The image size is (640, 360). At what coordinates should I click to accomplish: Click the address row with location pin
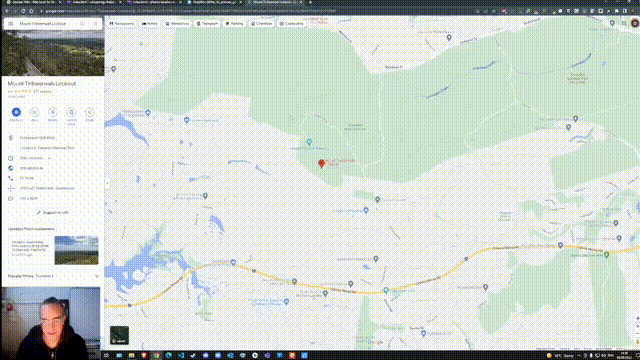click(53, 138)
